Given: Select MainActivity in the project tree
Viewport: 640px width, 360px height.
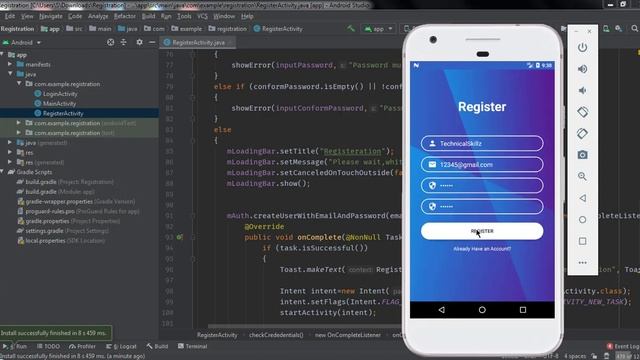Looking at the screenshot, I should click(59, 103).
